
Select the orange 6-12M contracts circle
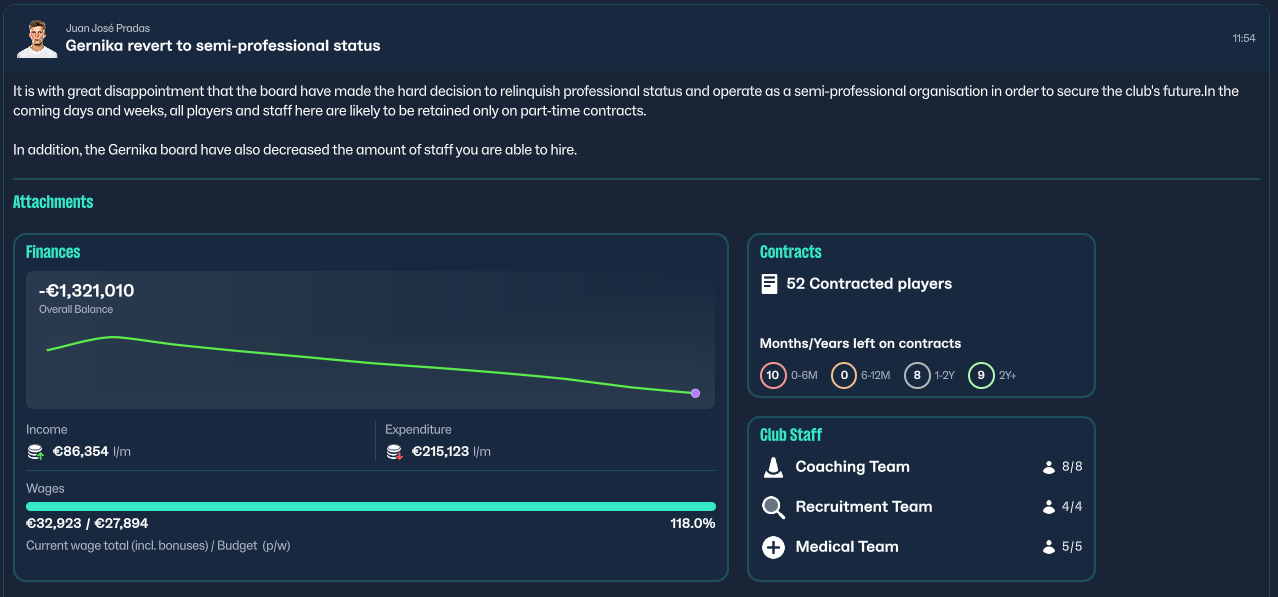[x=844, y=376]
